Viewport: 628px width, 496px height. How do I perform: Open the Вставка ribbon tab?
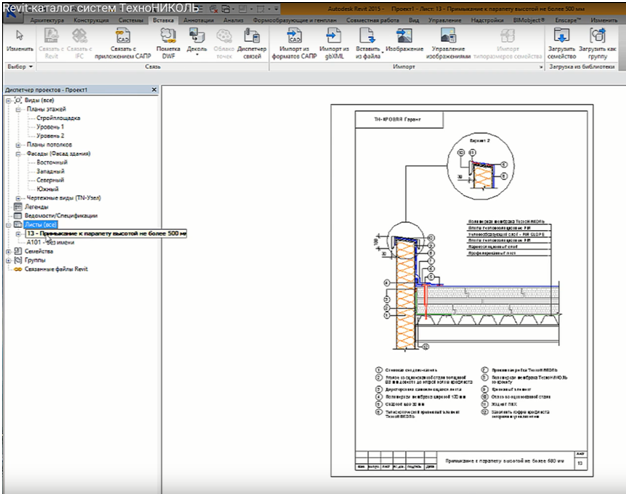pos(163,20)
